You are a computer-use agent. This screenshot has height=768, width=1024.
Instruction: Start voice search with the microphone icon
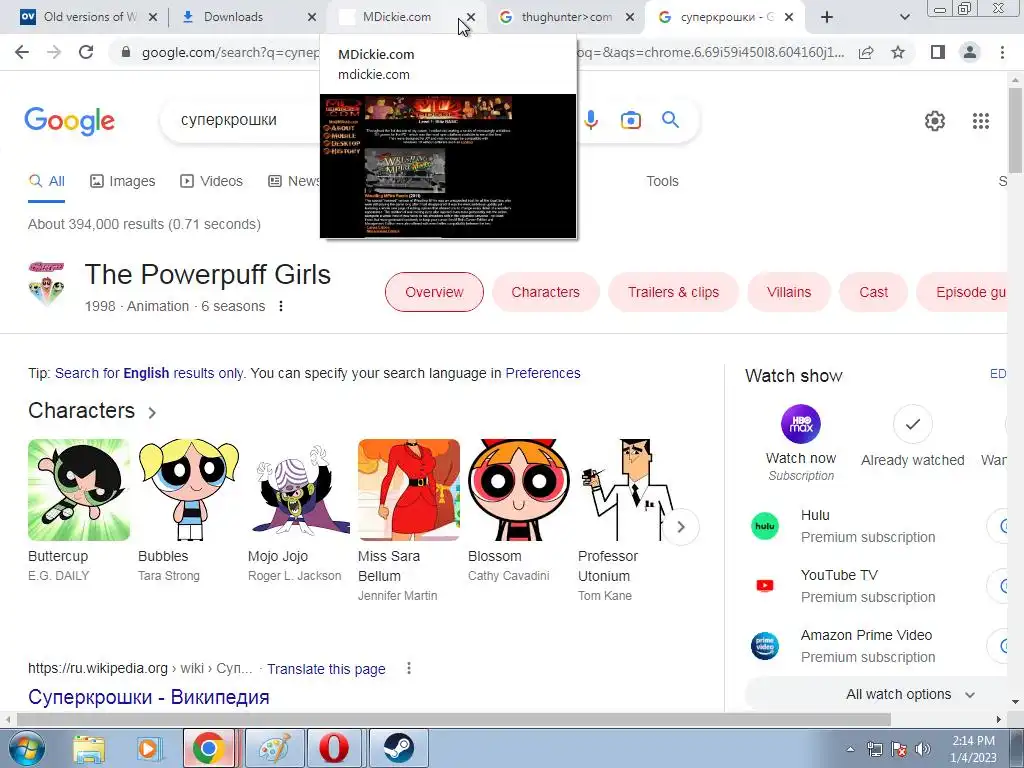(x=591, y=120)
